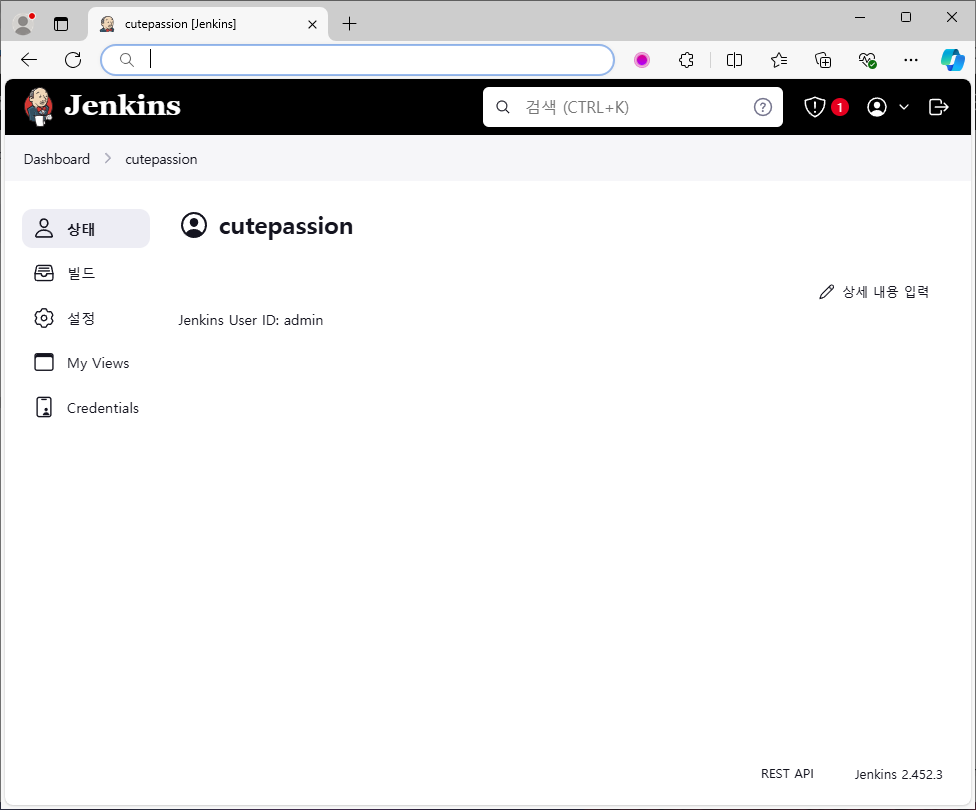Viewport: 976px width, 810px height.
Task: Close the cutepassion [Jenkins] tab
Action: point(312,24)
